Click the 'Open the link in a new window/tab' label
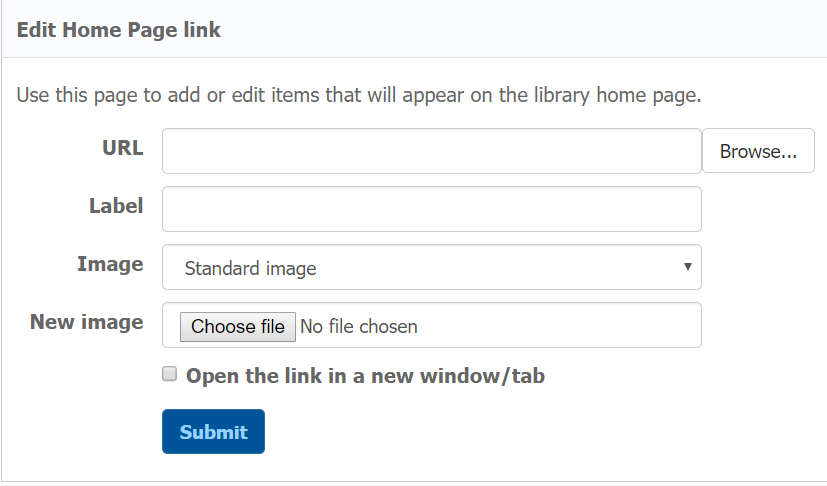The width and height of the screenshot is (827, 486). click(x=365, y=376)
